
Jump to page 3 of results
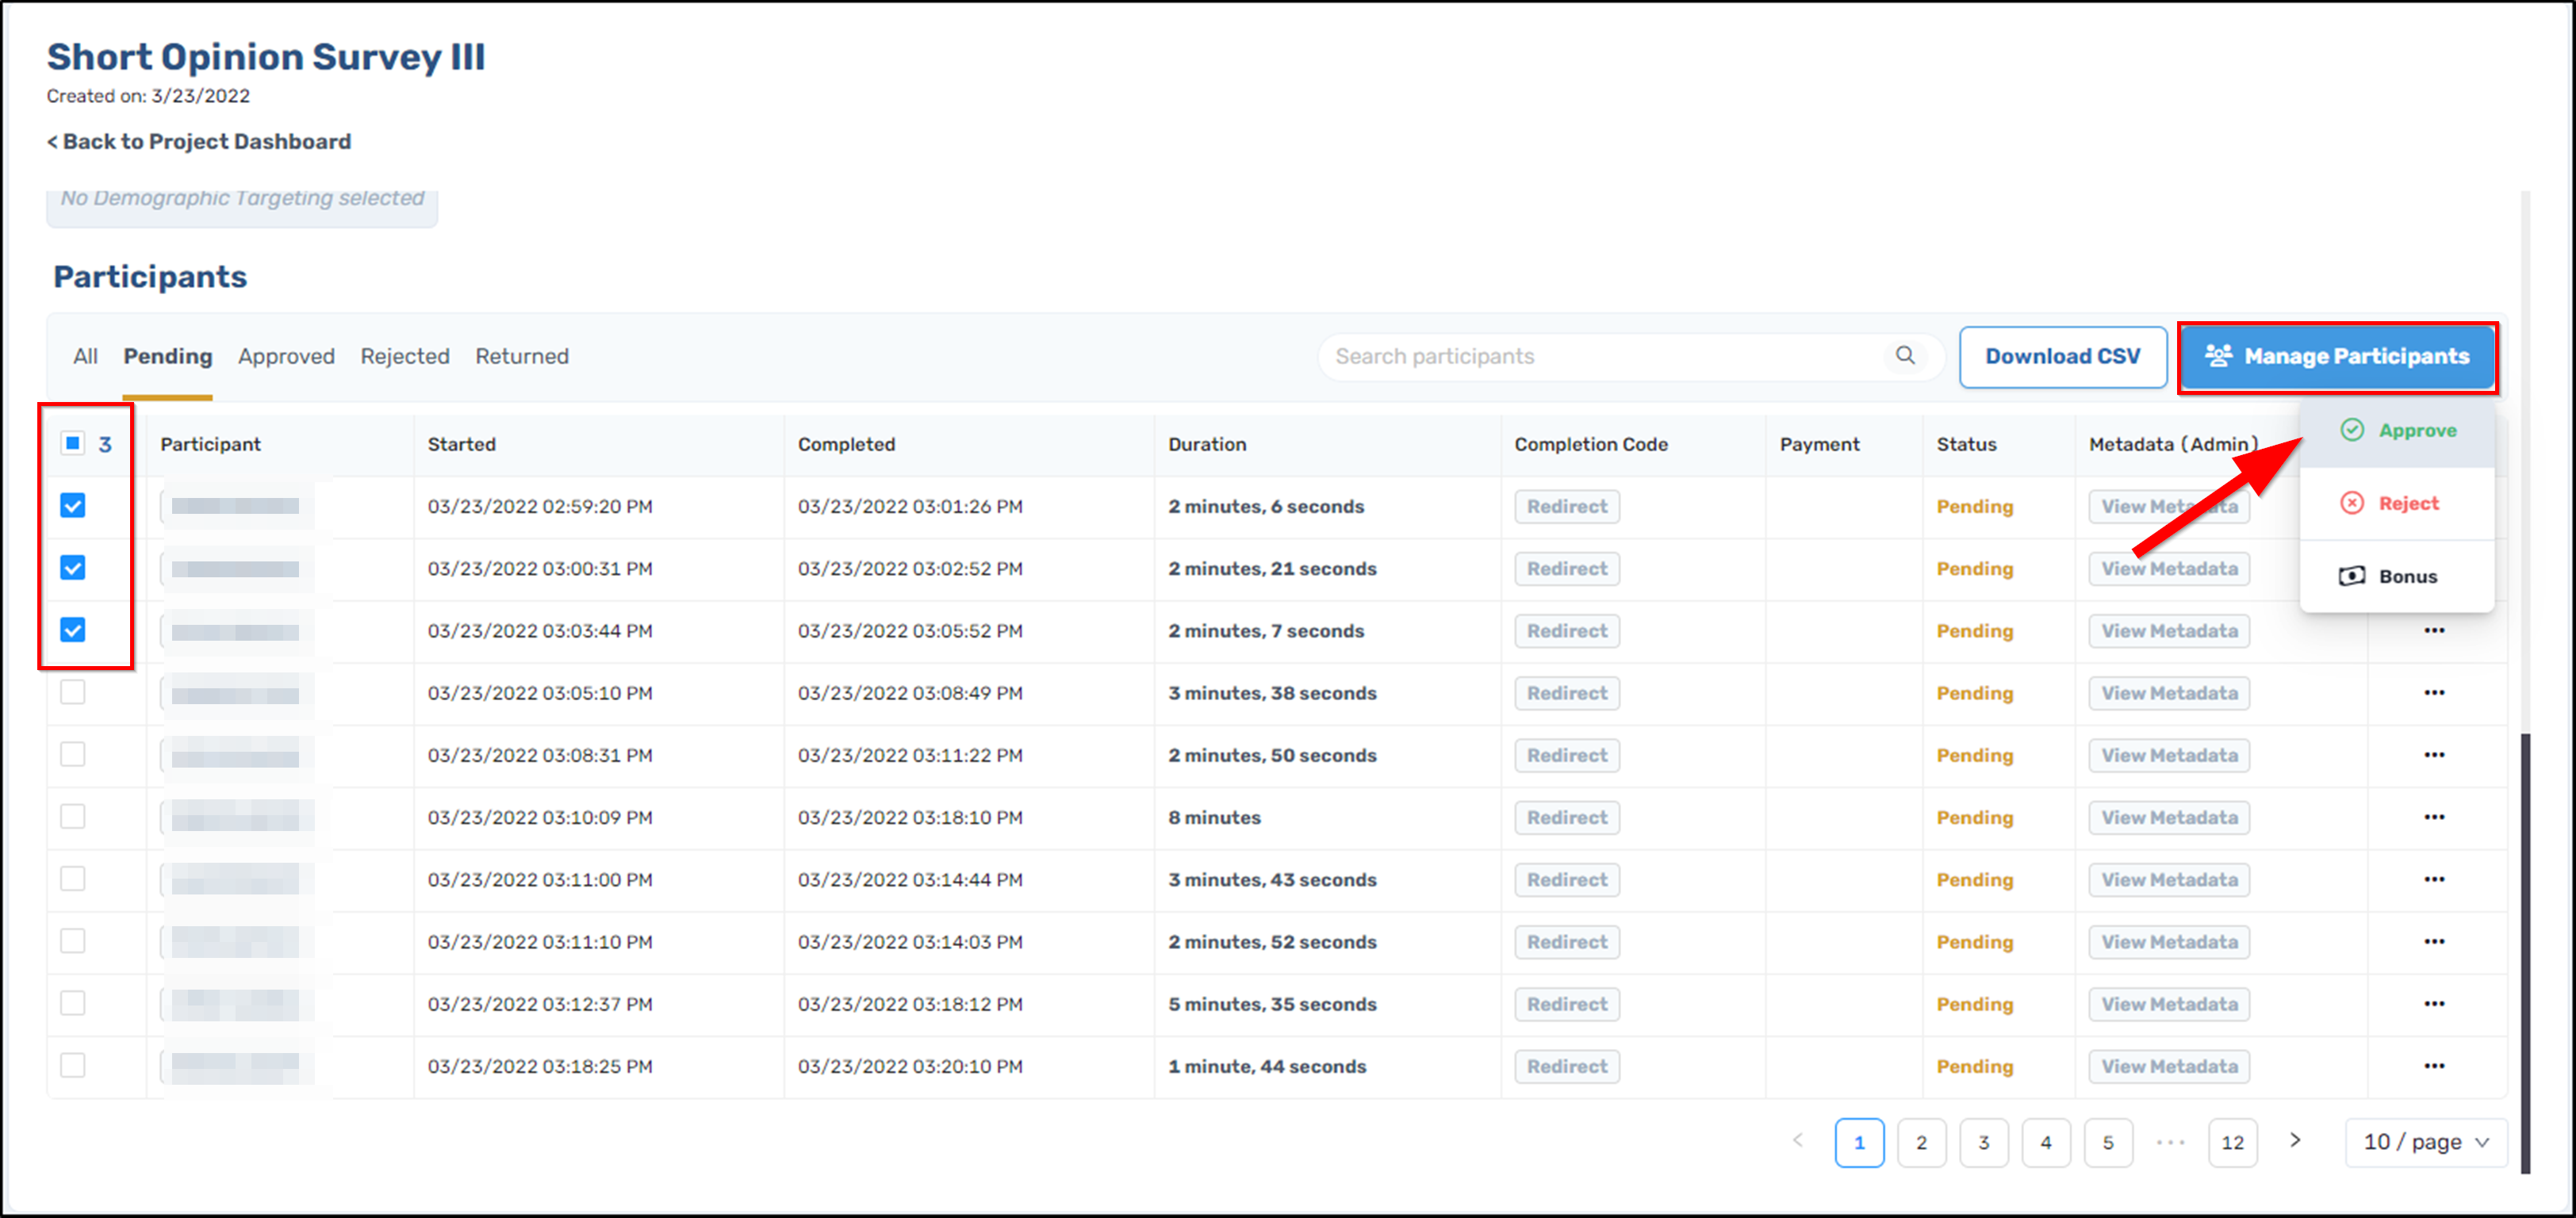click(1984, 1142)
